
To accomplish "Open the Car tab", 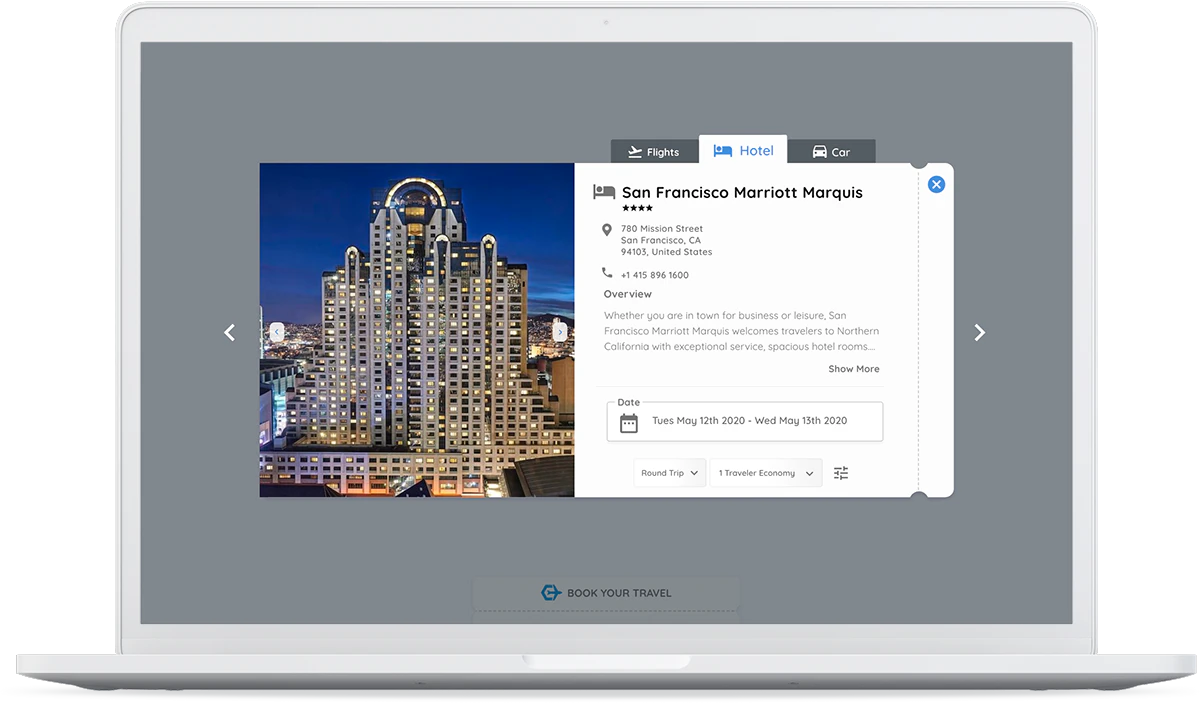I will click(x=831, y=152).
